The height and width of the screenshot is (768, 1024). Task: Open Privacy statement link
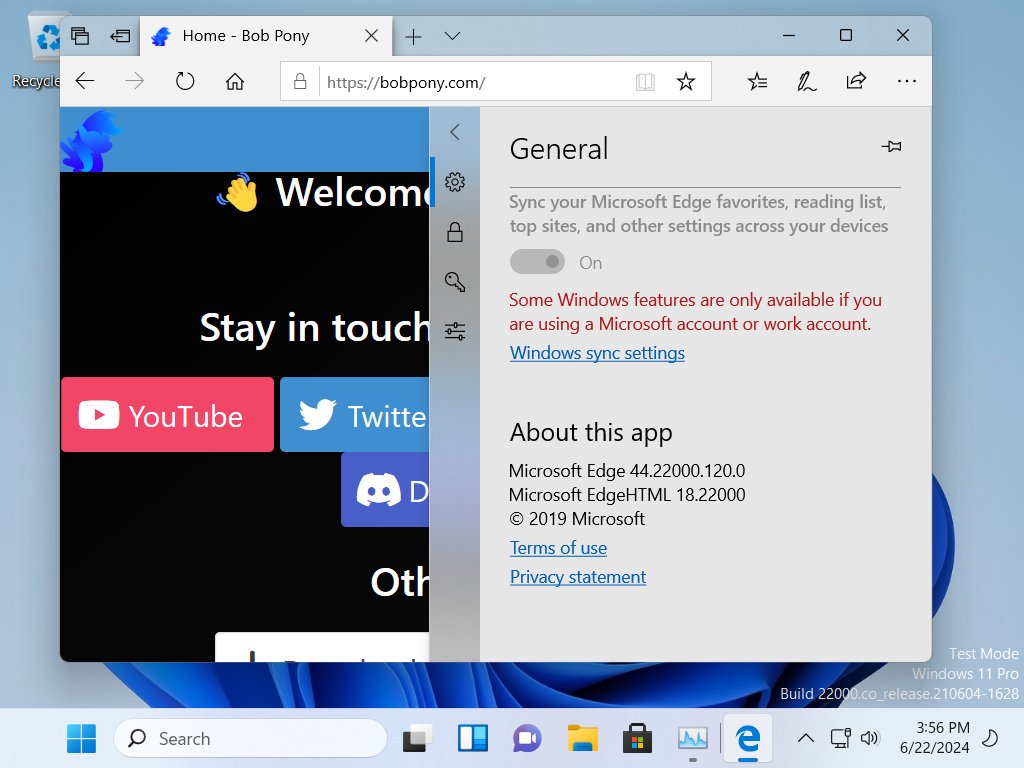click(x=578, y=577)
